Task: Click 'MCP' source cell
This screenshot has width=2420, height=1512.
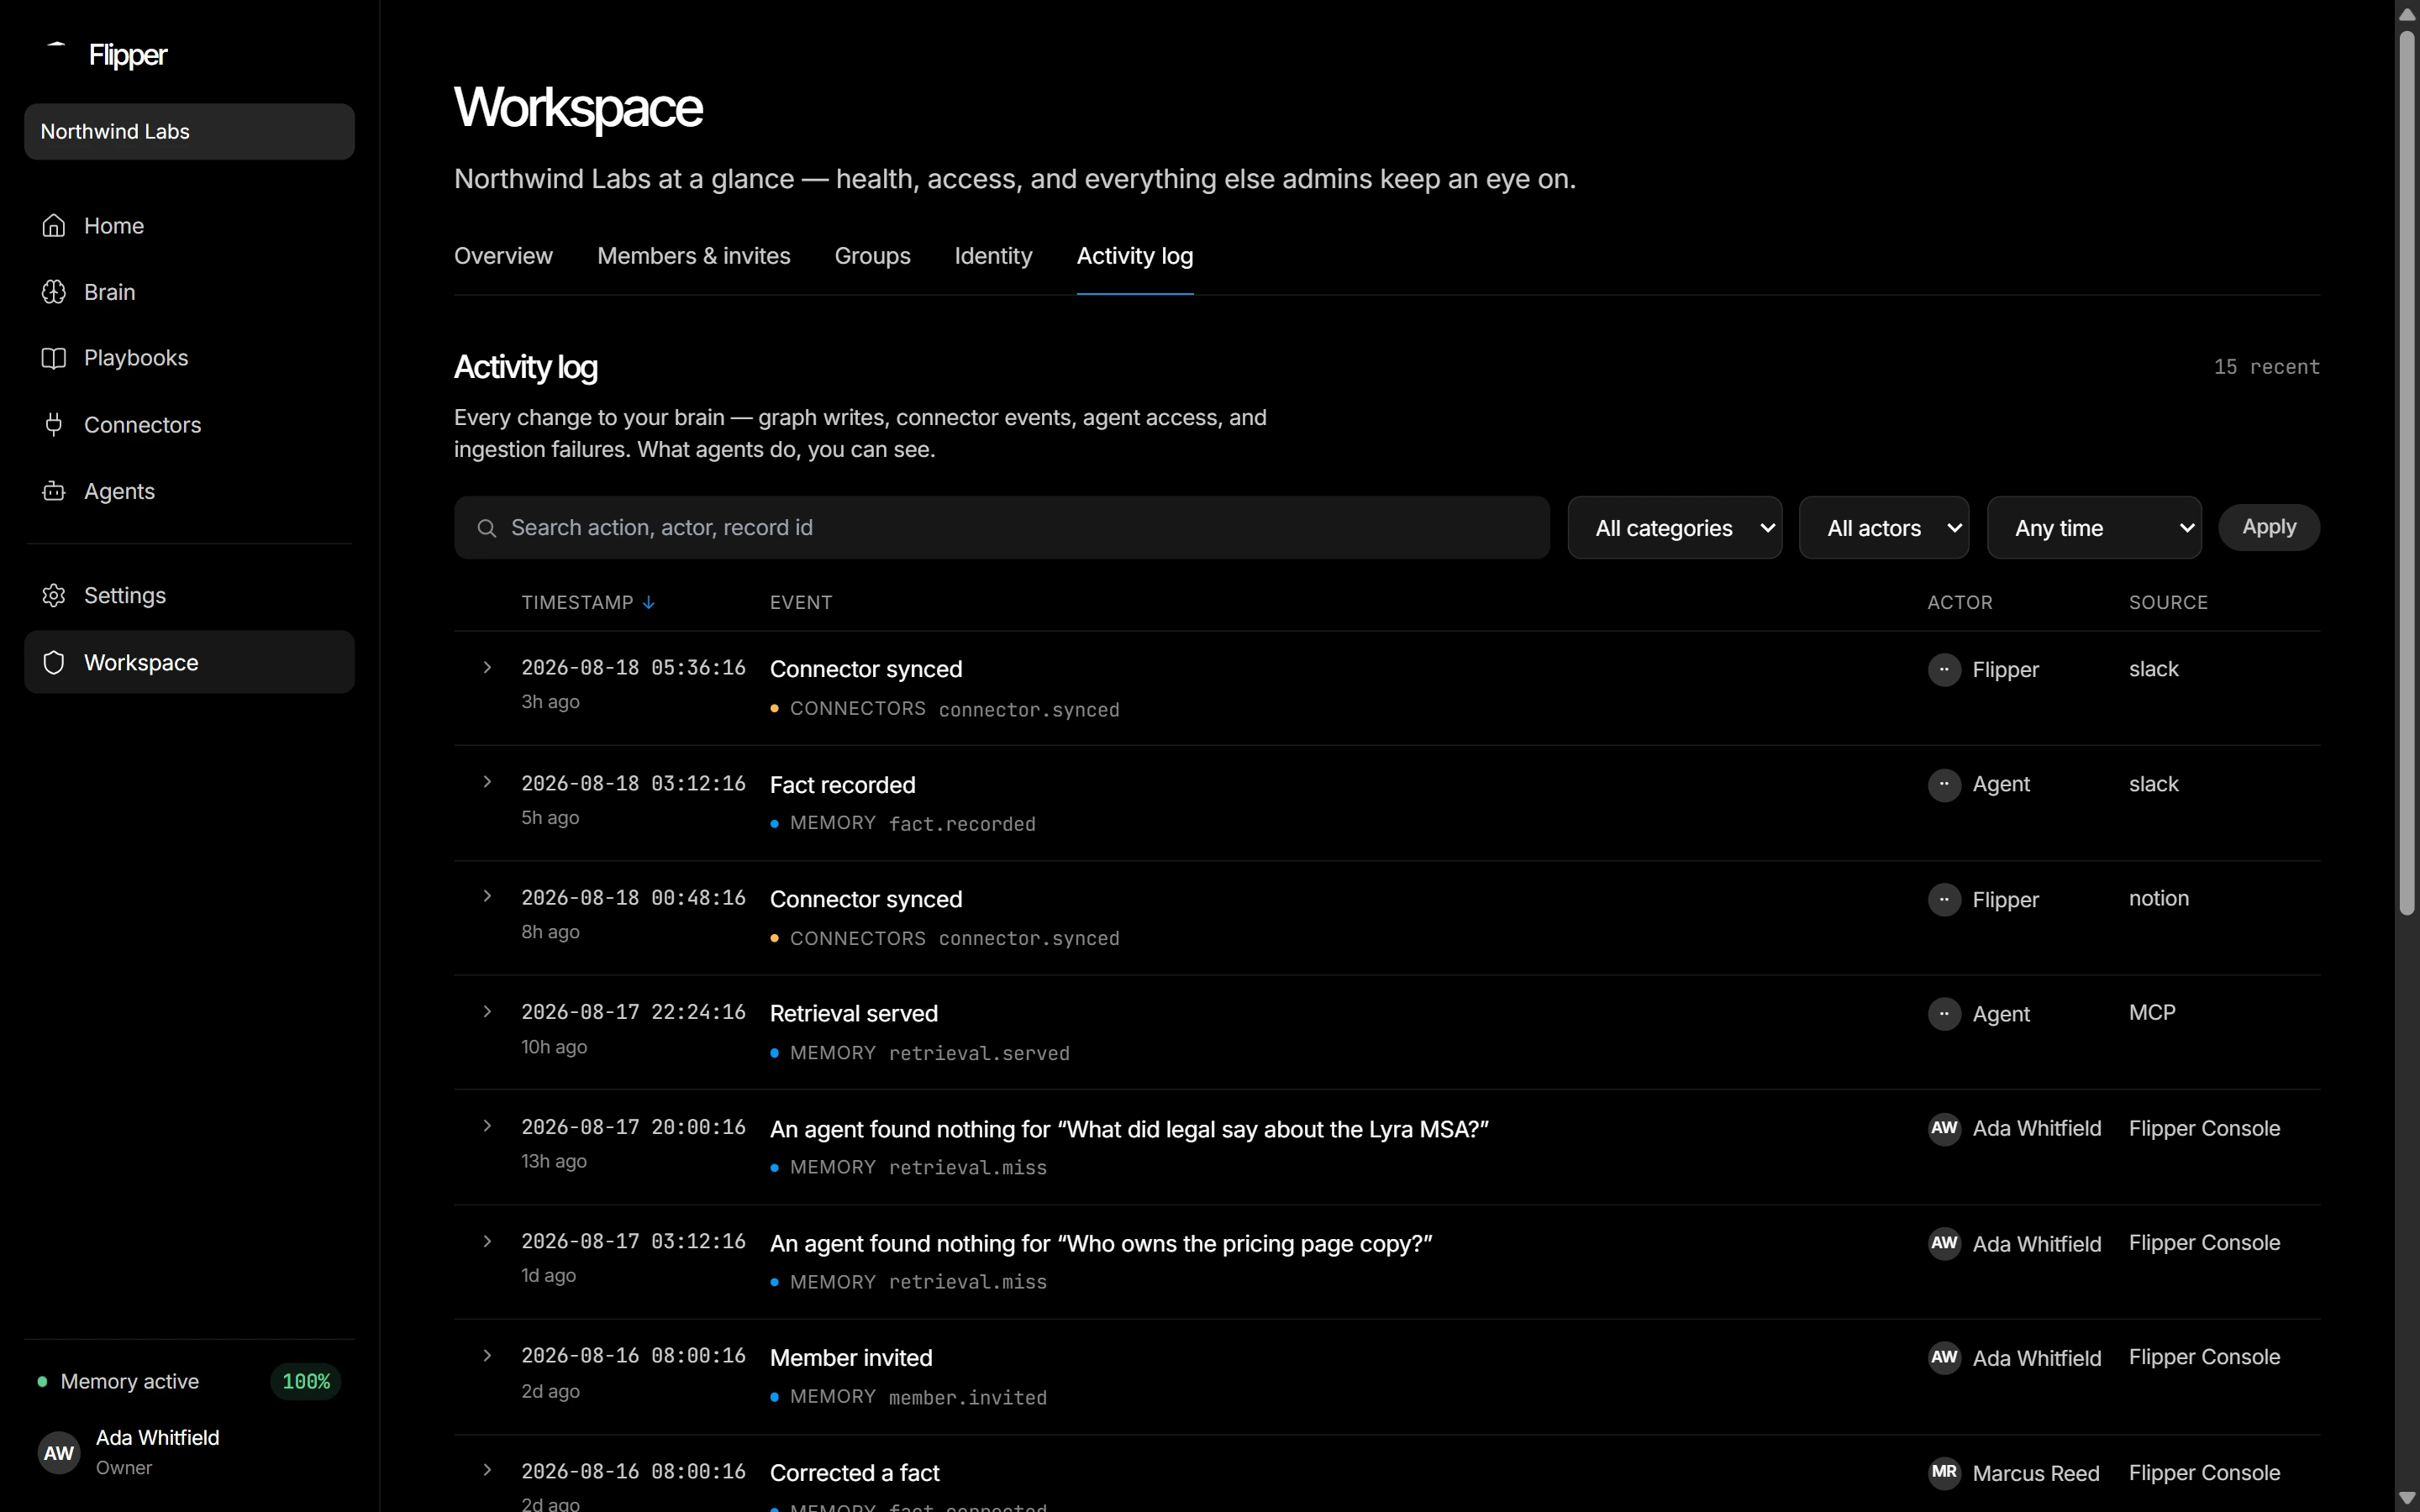Action: pos(2152,1013)
